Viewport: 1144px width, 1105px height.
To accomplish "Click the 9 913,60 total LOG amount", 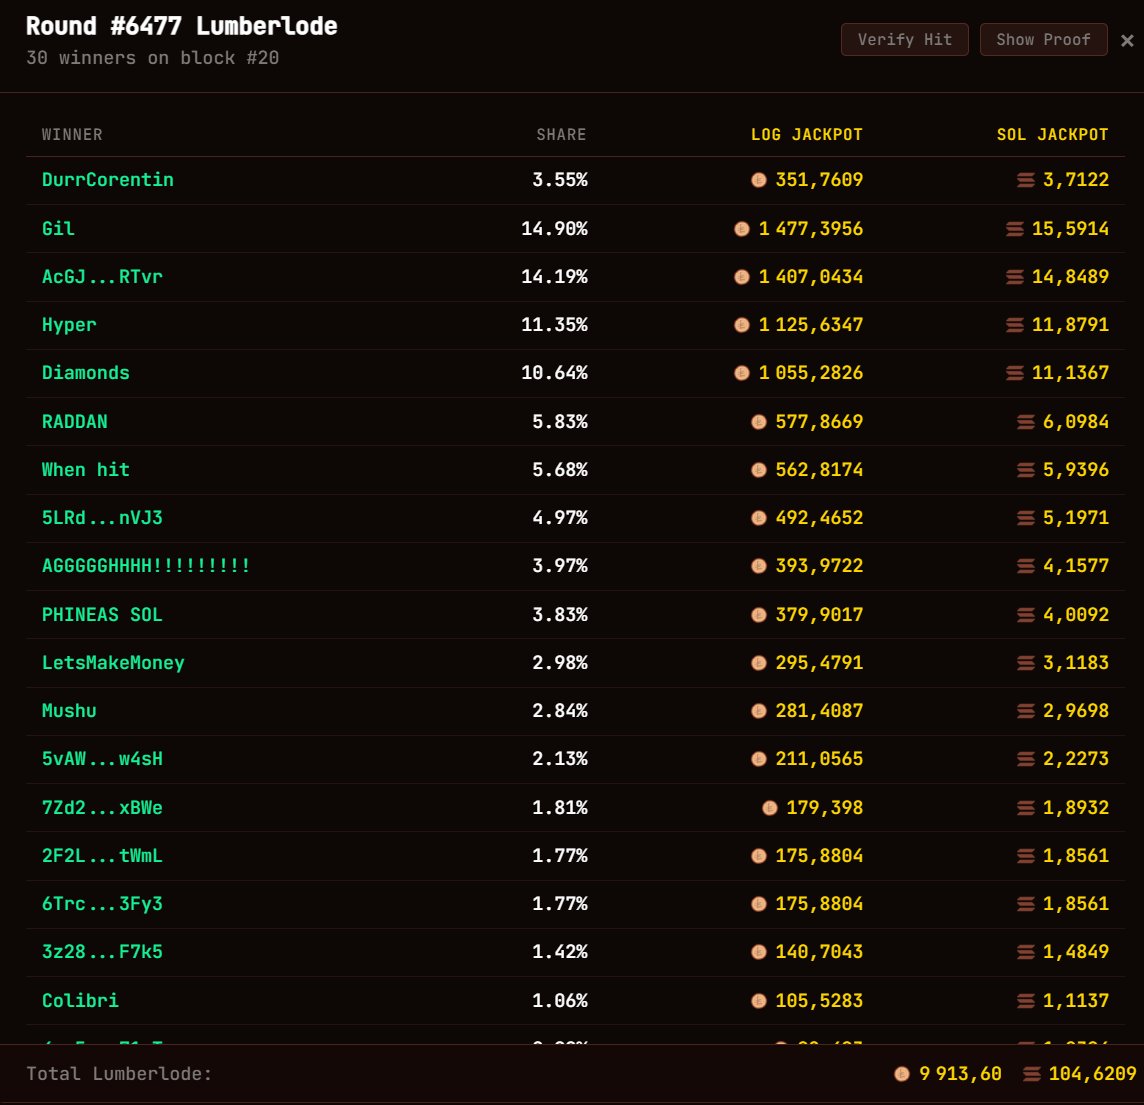I will click(960, 1074).
